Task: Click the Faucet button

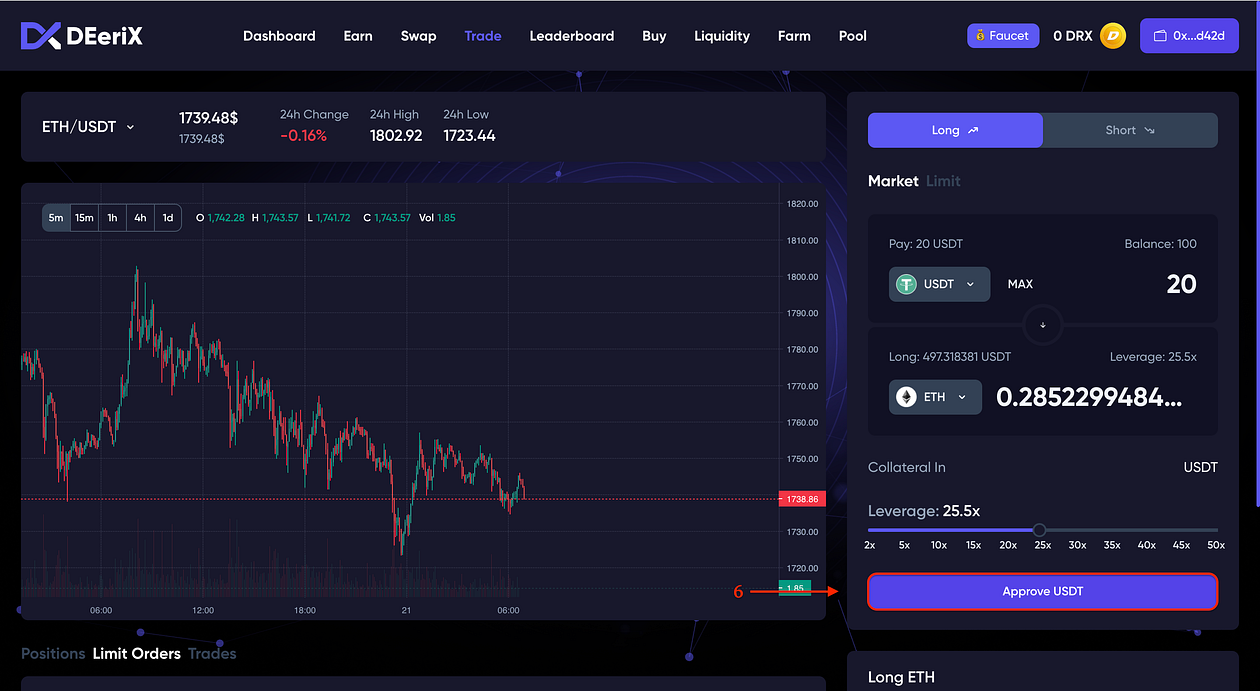Action: [1003, 36]
